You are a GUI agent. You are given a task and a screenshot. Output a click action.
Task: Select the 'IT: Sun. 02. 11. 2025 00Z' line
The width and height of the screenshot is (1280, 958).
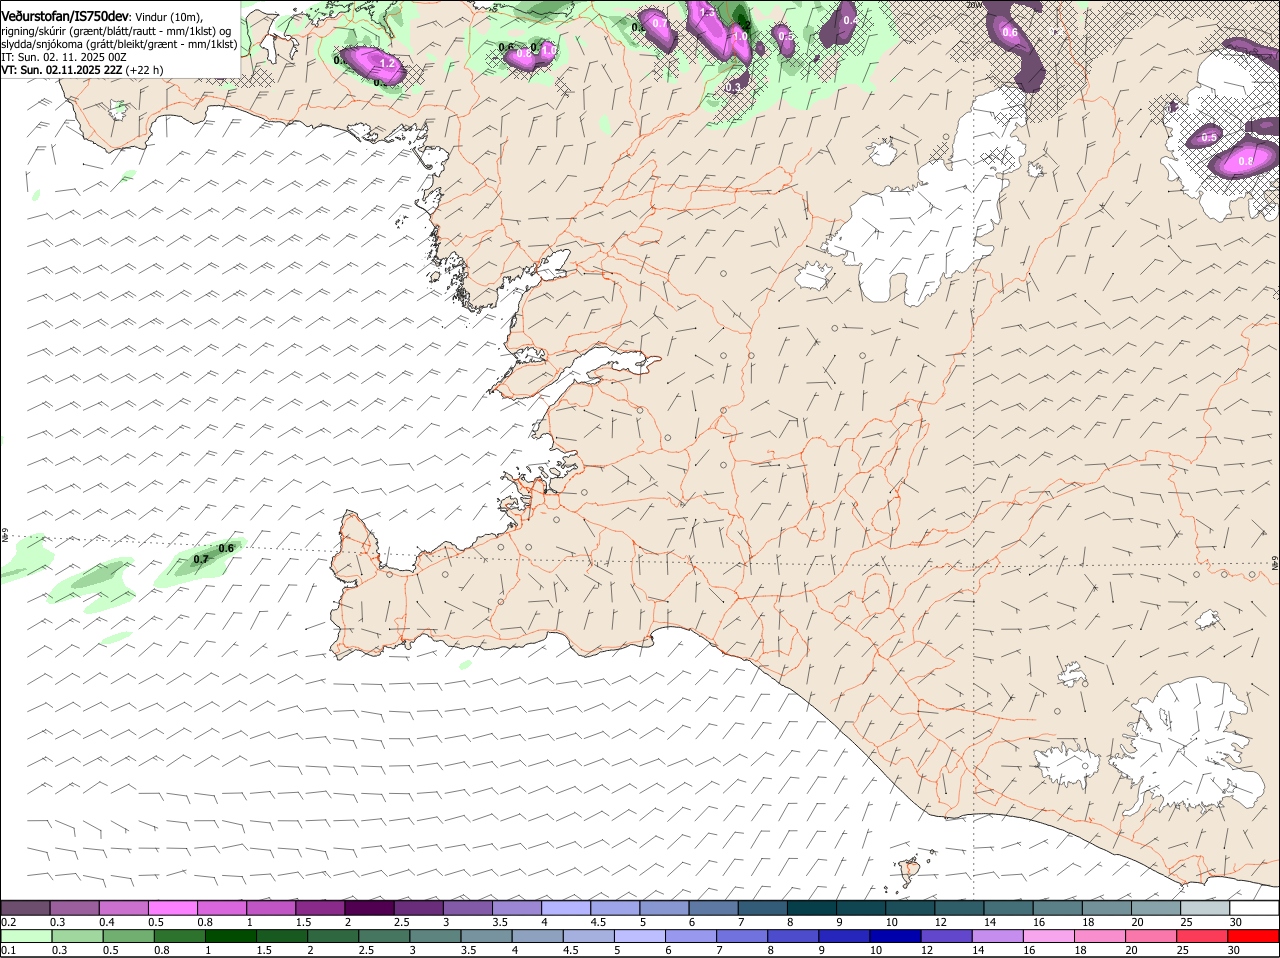(63, 57)
